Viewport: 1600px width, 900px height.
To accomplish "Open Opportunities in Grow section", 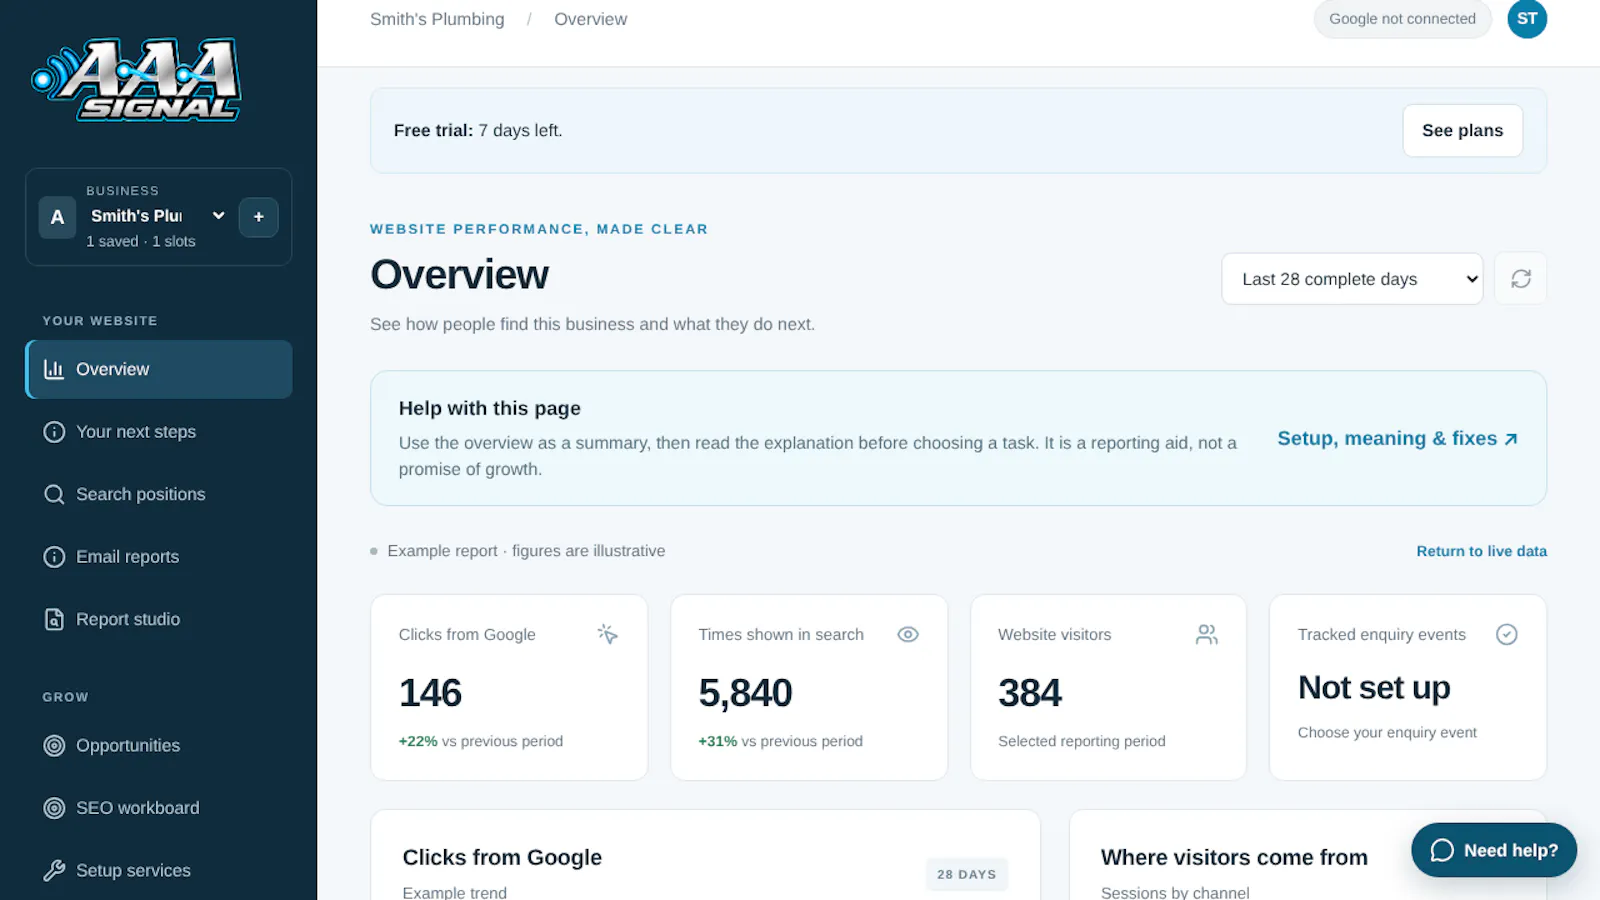I will coord(159,745).
